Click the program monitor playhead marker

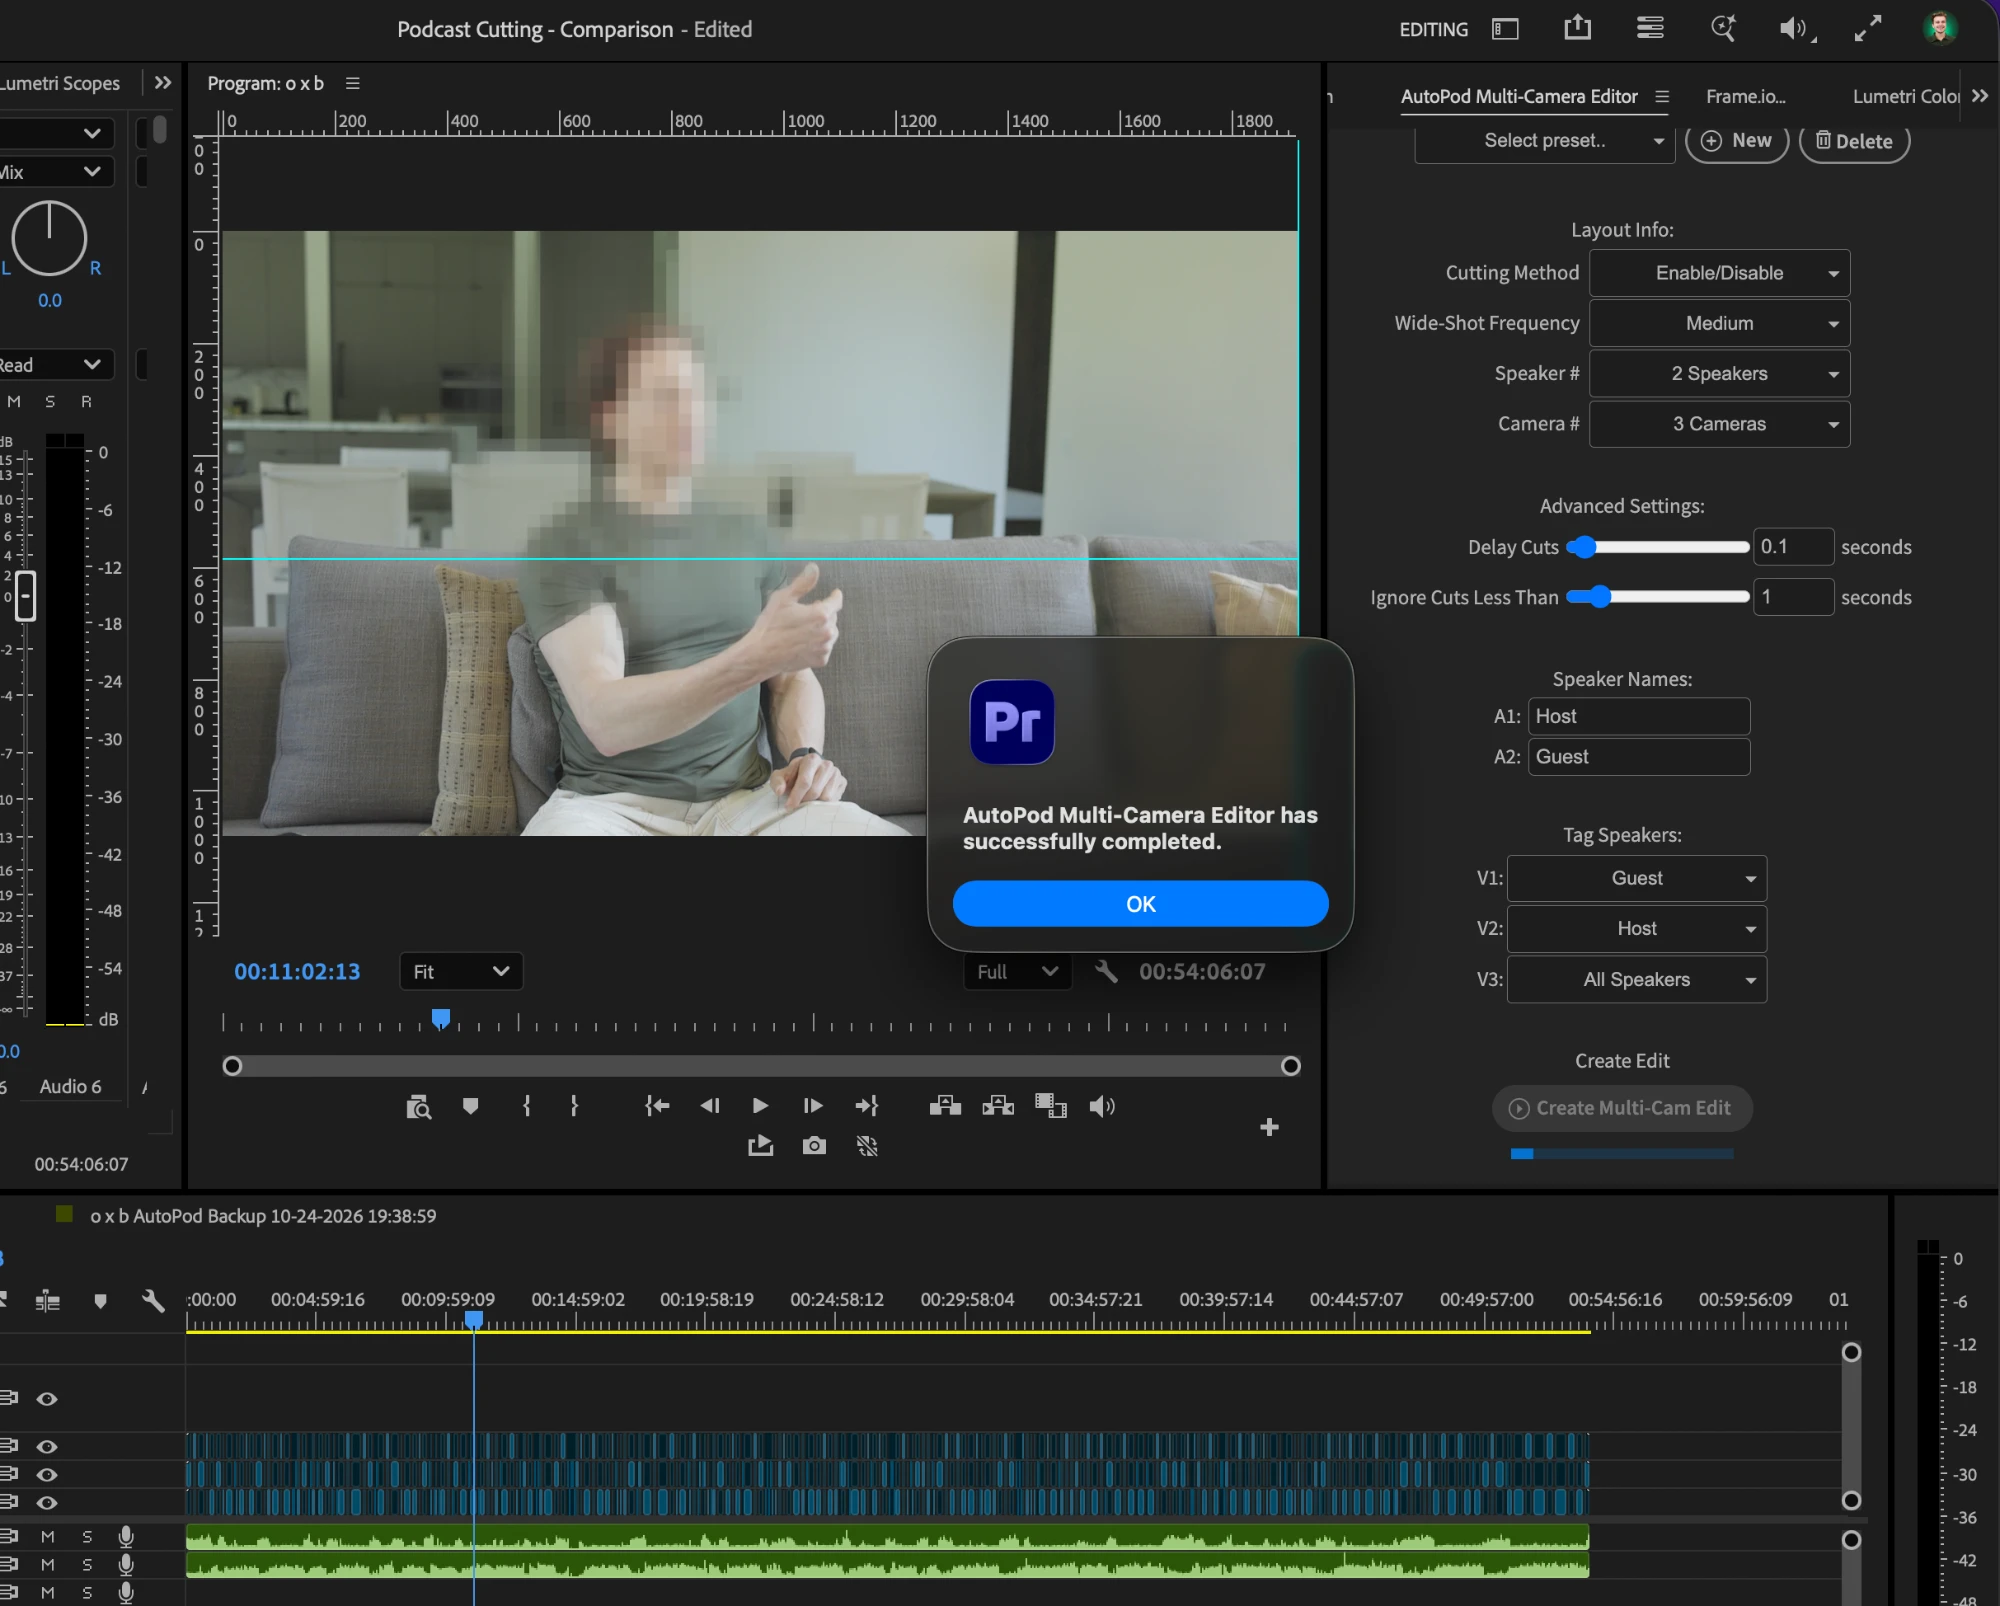pos(440,1018)
